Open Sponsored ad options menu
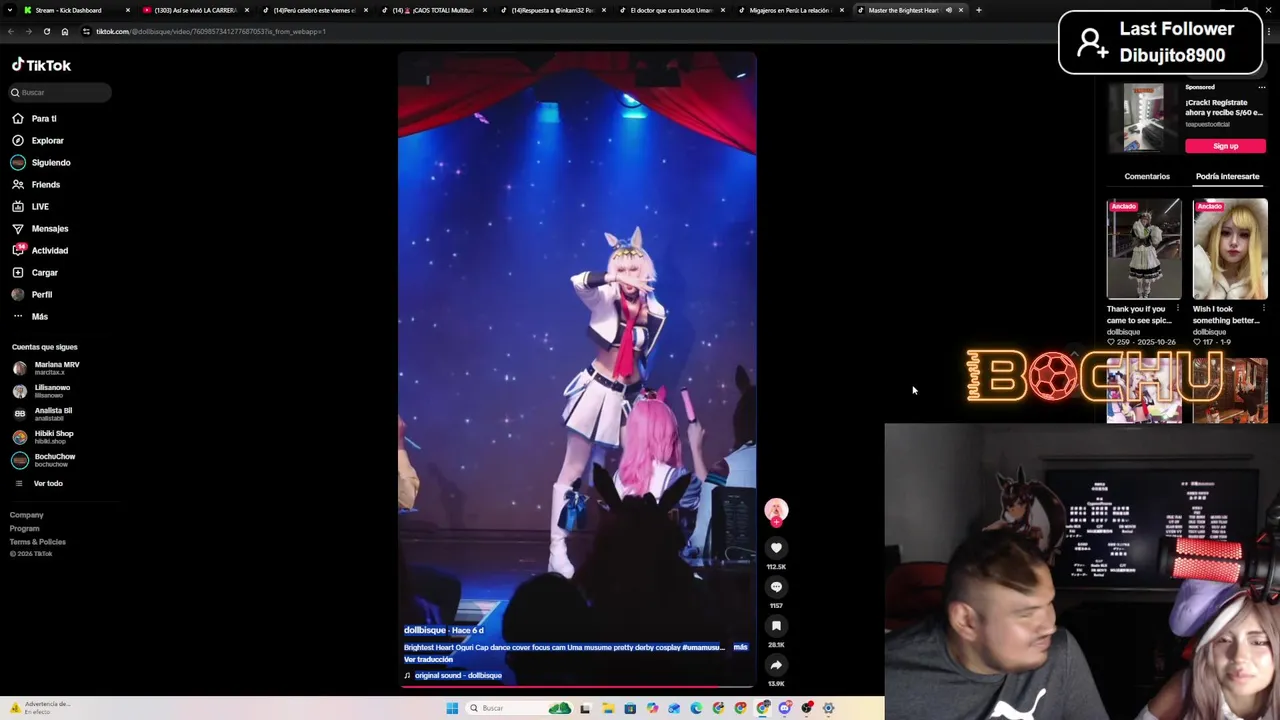 point(1261,87)
